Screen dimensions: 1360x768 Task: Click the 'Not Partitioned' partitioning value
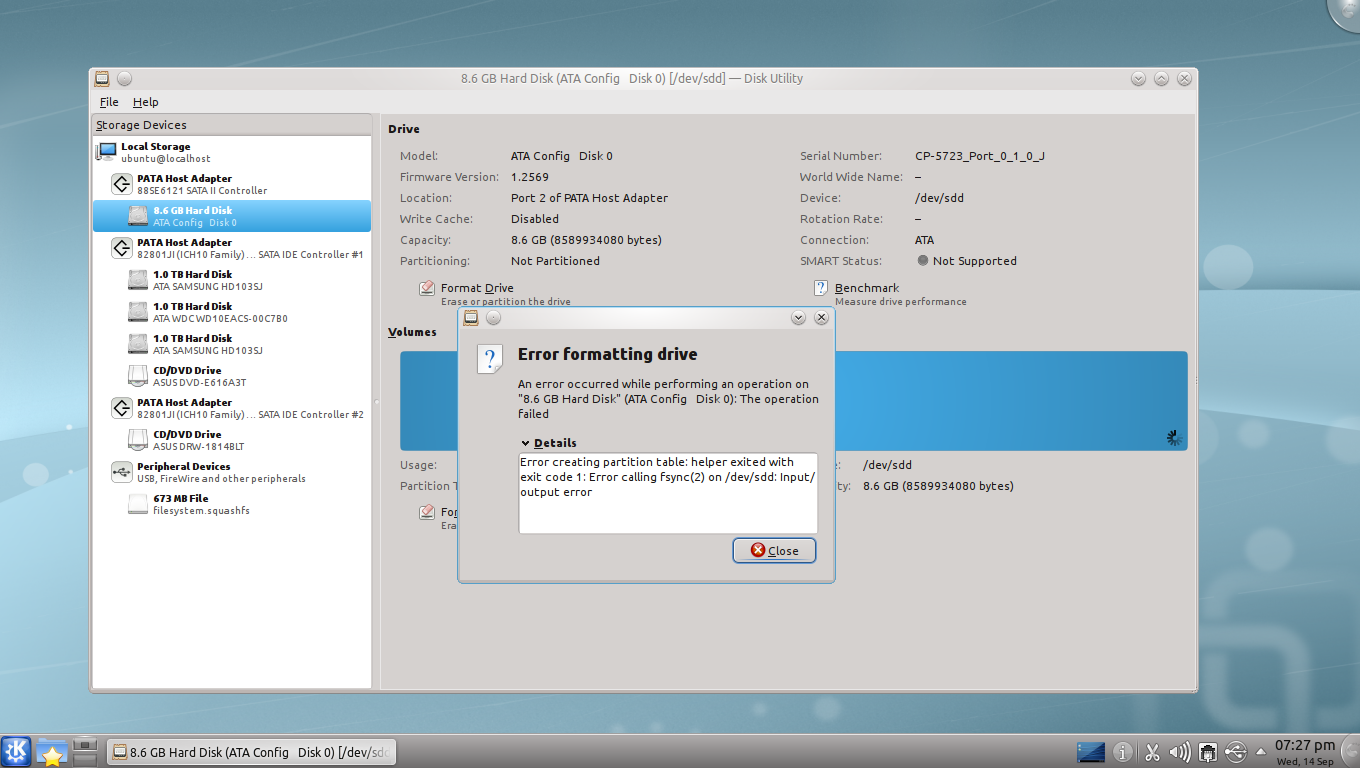(555, 261)
